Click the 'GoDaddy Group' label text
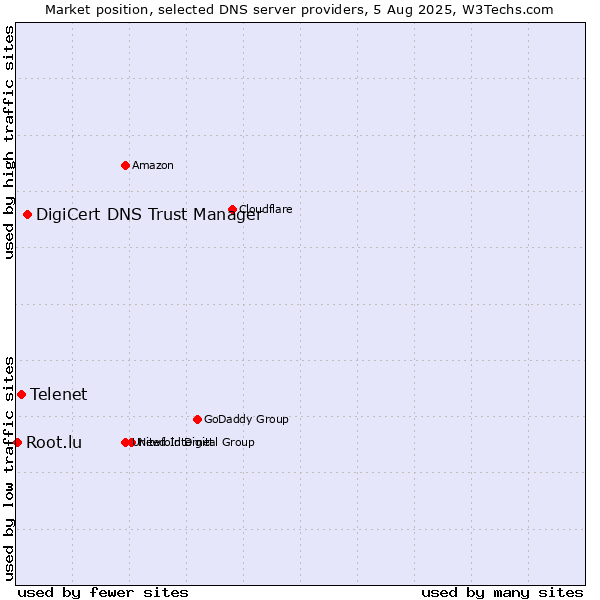This screenshot has width=600, height=600. point(246,419)
